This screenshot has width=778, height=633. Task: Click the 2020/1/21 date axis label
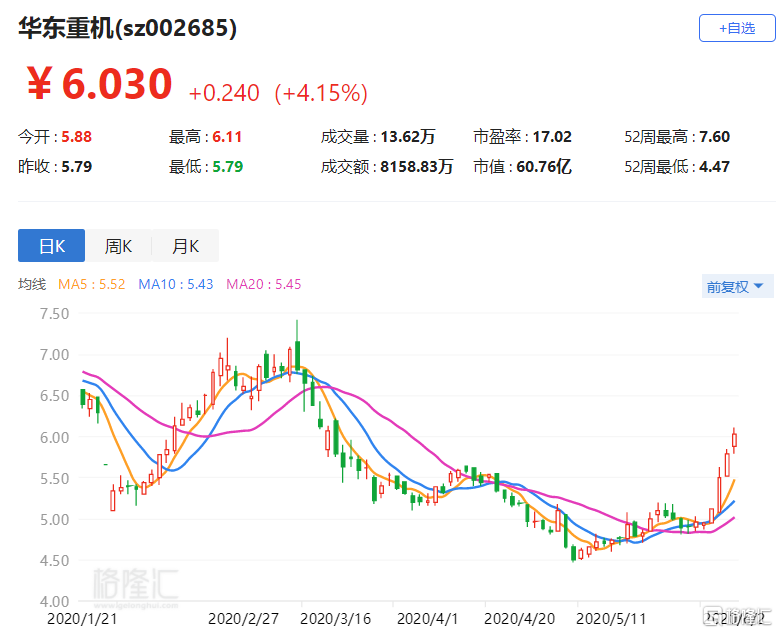(82, 619)
